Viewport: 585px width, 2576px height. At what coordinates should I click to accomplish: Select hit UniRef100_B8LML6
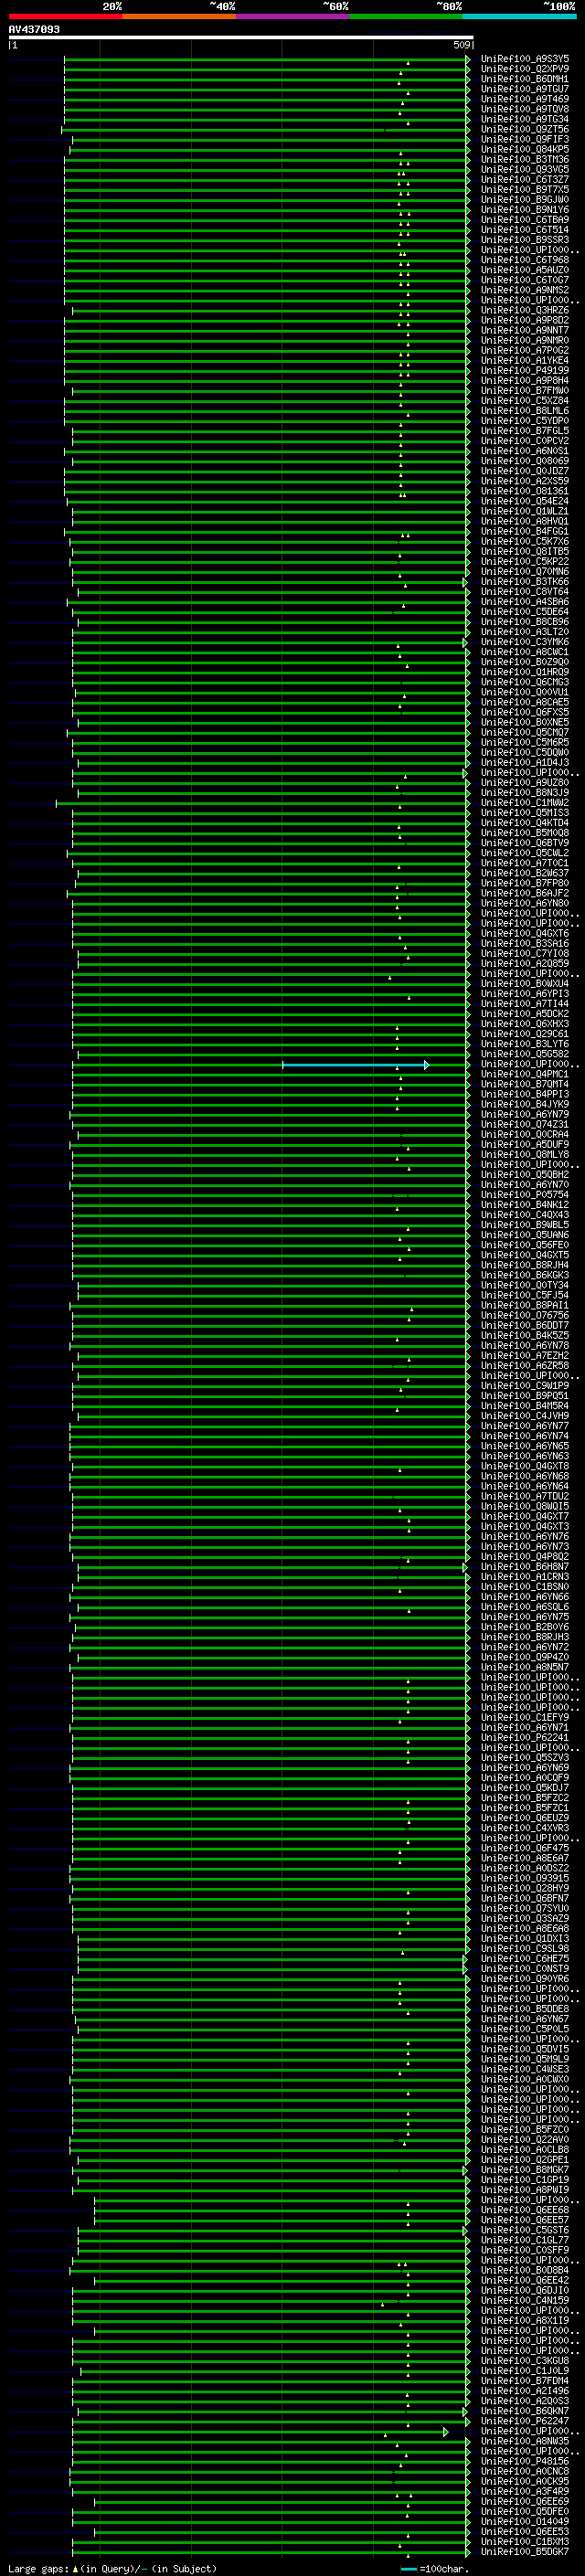(x=525, y=411)
